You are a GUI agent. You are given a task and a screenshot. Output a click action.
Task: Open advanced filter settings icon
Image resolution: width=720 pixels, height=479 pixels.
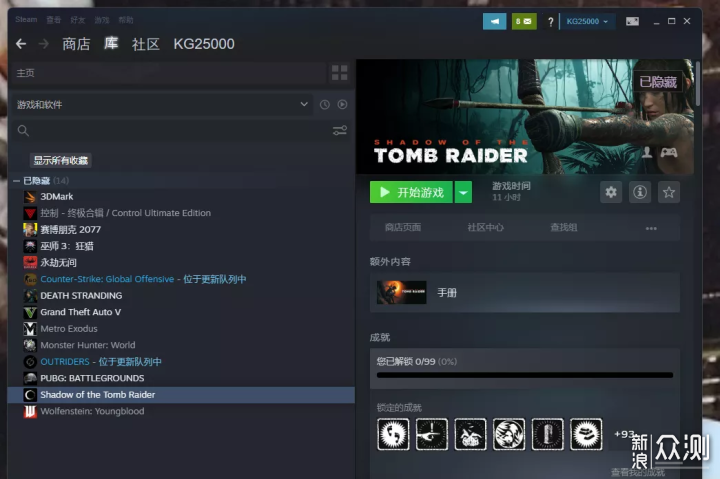click(340, 131)
